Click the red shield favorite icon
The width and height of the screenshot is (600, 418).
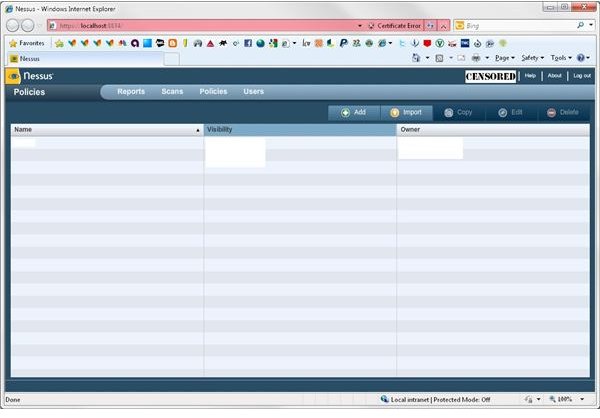click(x=427, y=43)
